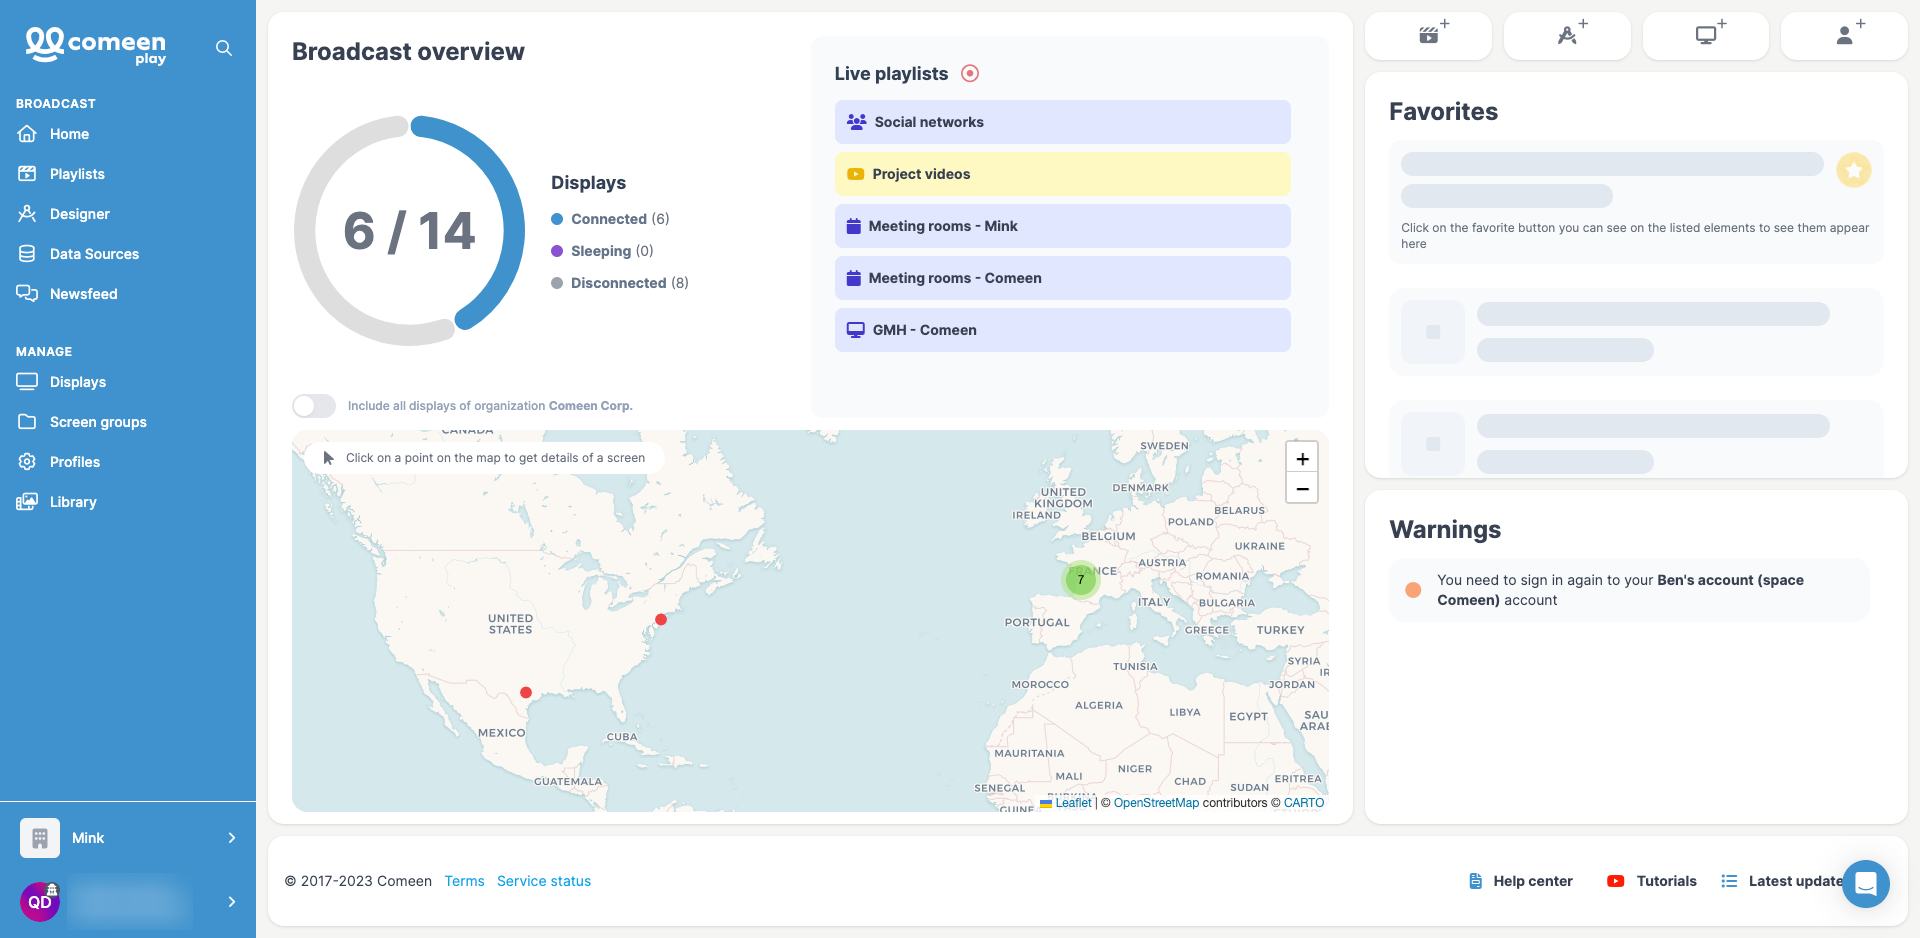Click the Screen groups folder icon
Screen dimensions: 1920x938
27,422
